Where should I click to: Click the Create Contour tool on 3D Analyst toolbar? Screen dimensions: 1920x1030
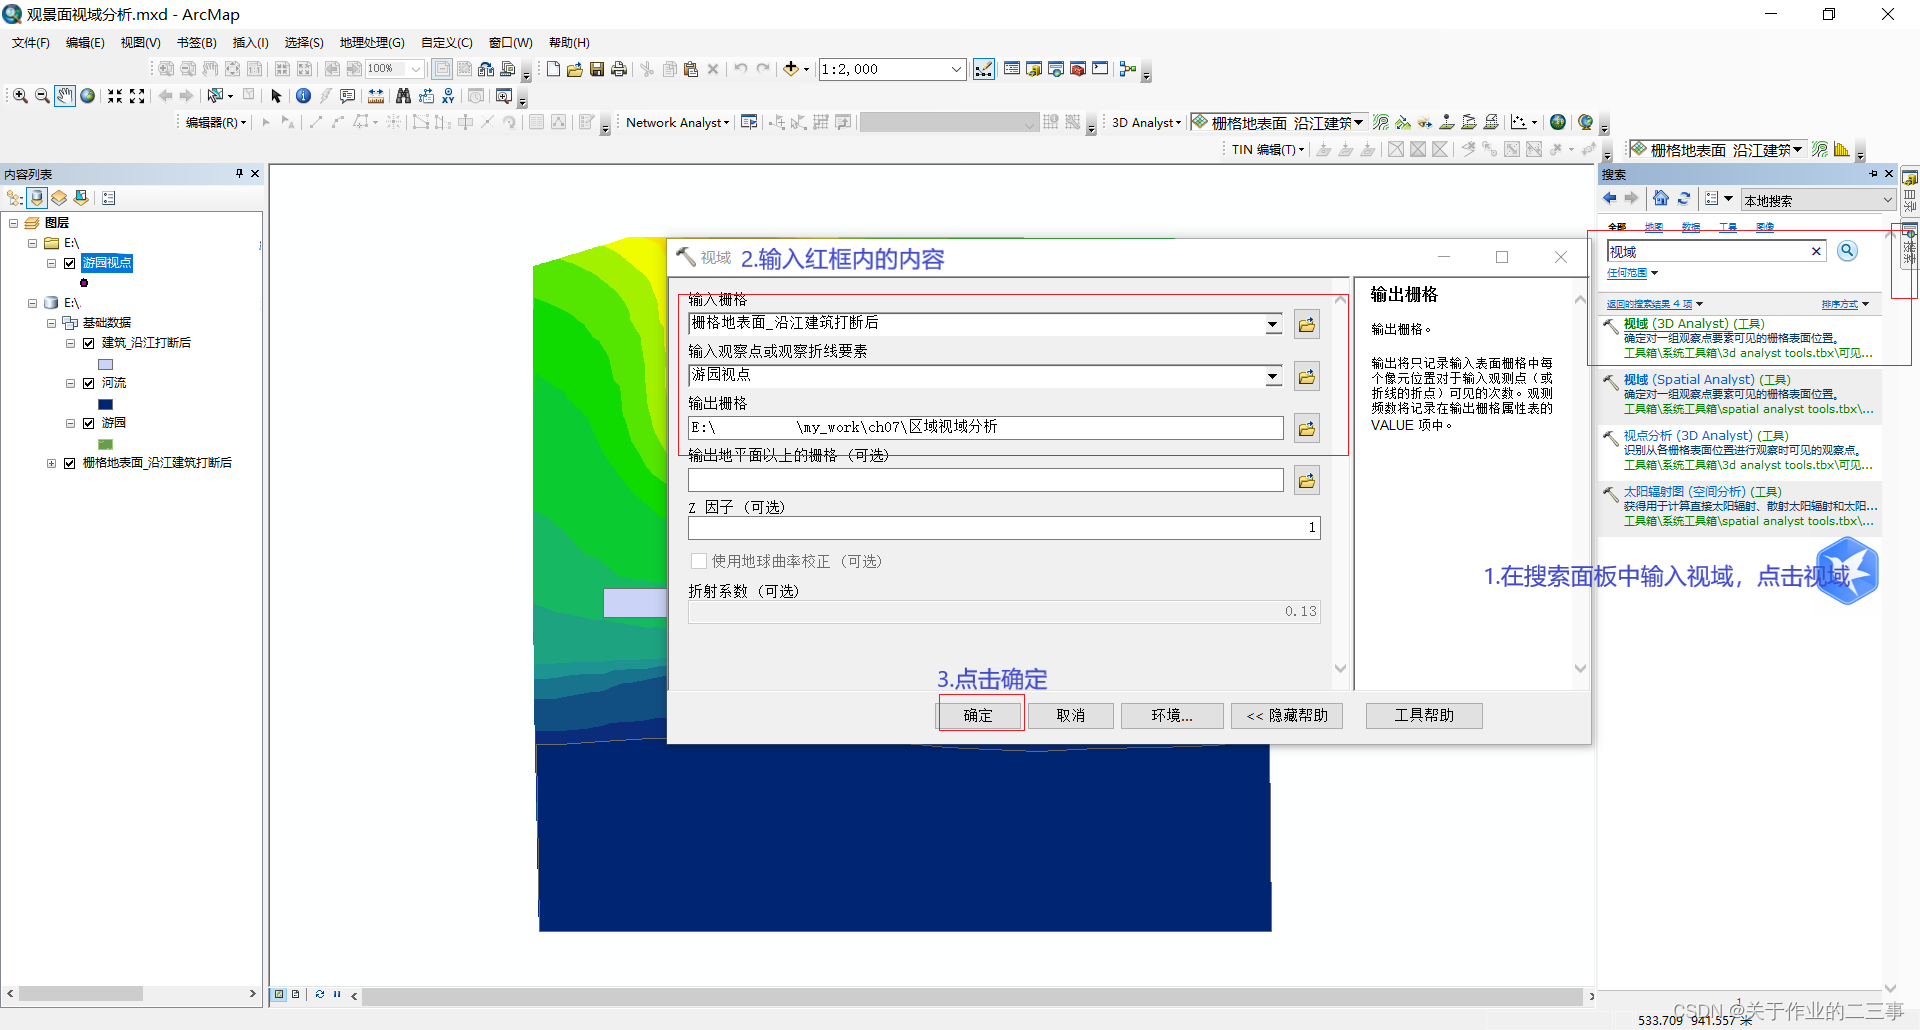(1381, 122)
